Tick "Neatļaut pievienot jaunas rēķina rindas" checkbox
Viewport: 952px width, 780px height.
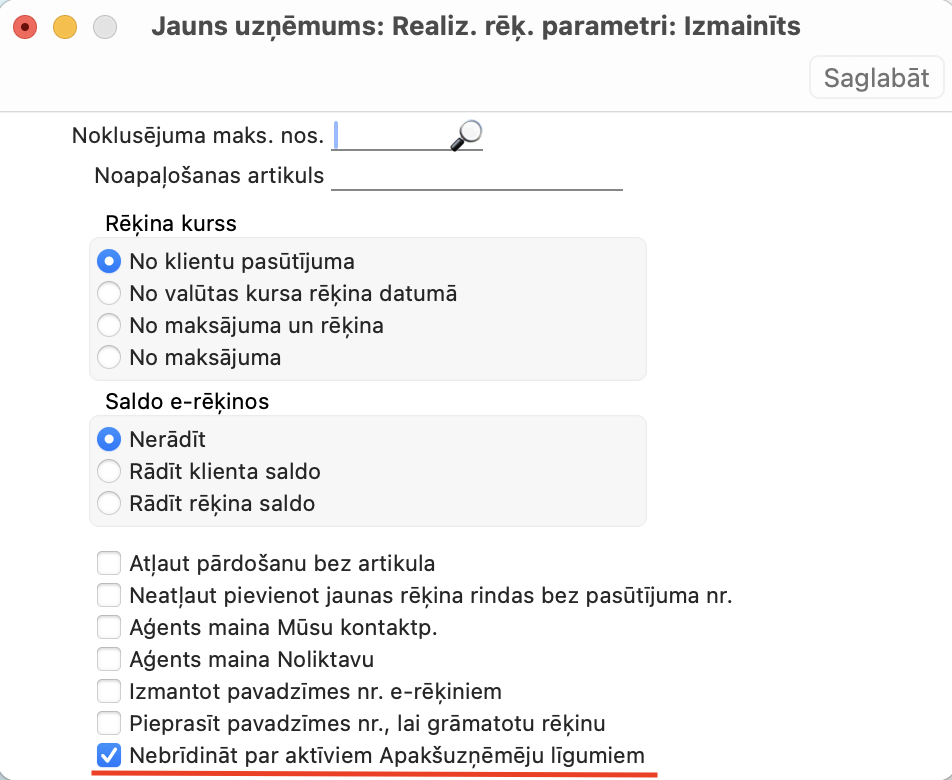coord(109,596)
